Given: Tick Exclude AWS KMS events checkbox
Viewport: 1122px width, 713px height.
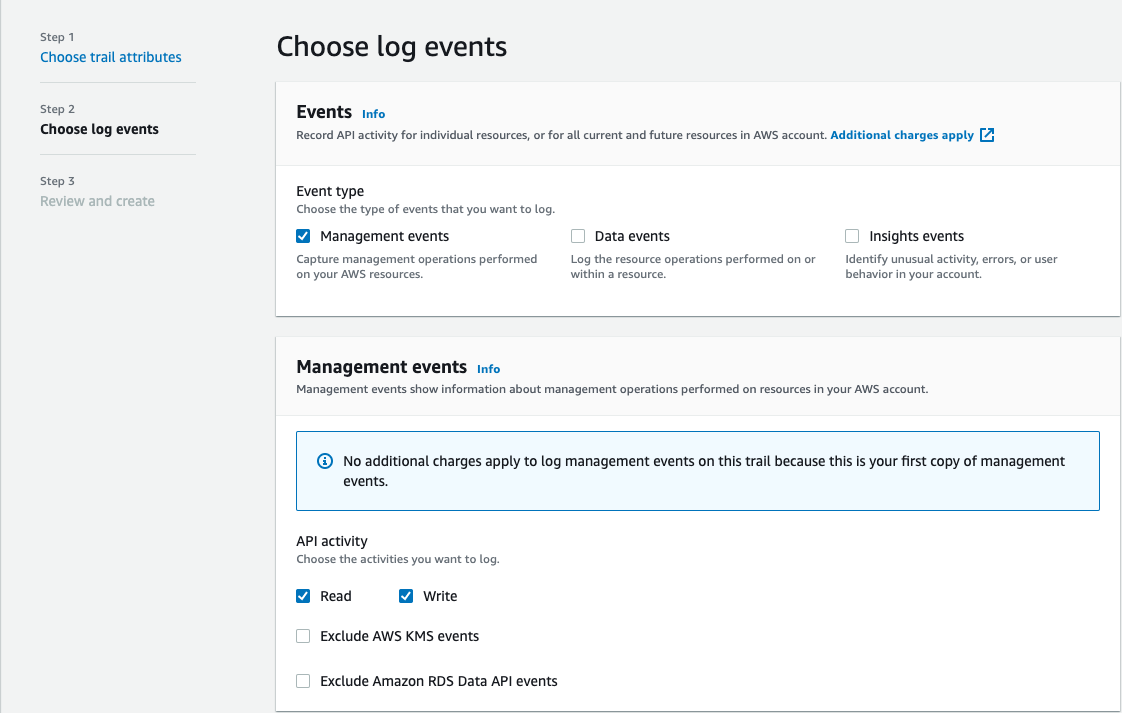Looking at the screenshot, I should point(303,636).
